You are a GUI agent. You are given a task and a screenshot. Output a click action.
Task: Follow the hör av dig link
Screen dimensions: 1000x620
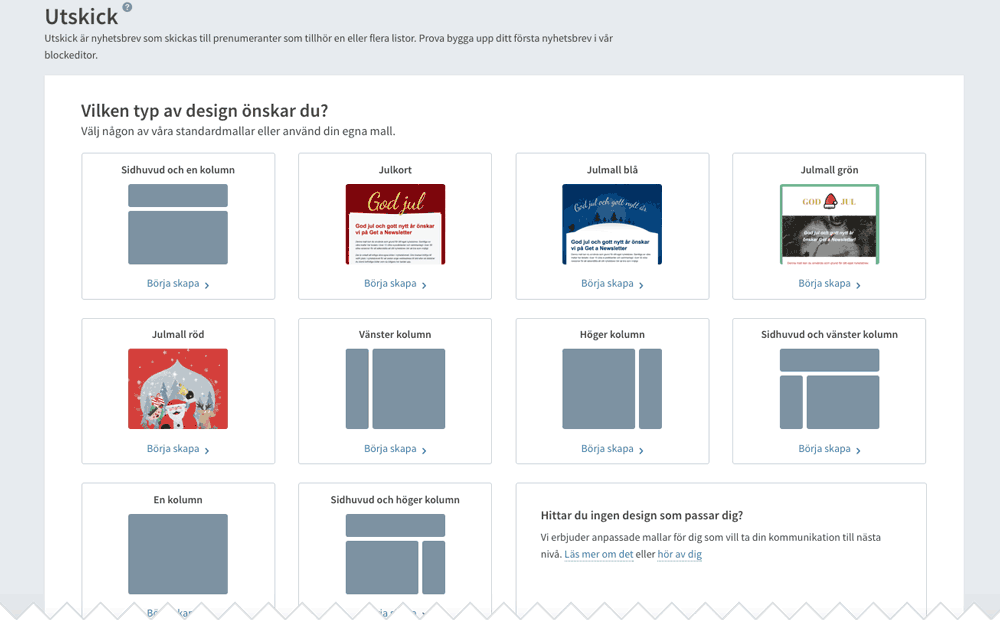point(679,554)
